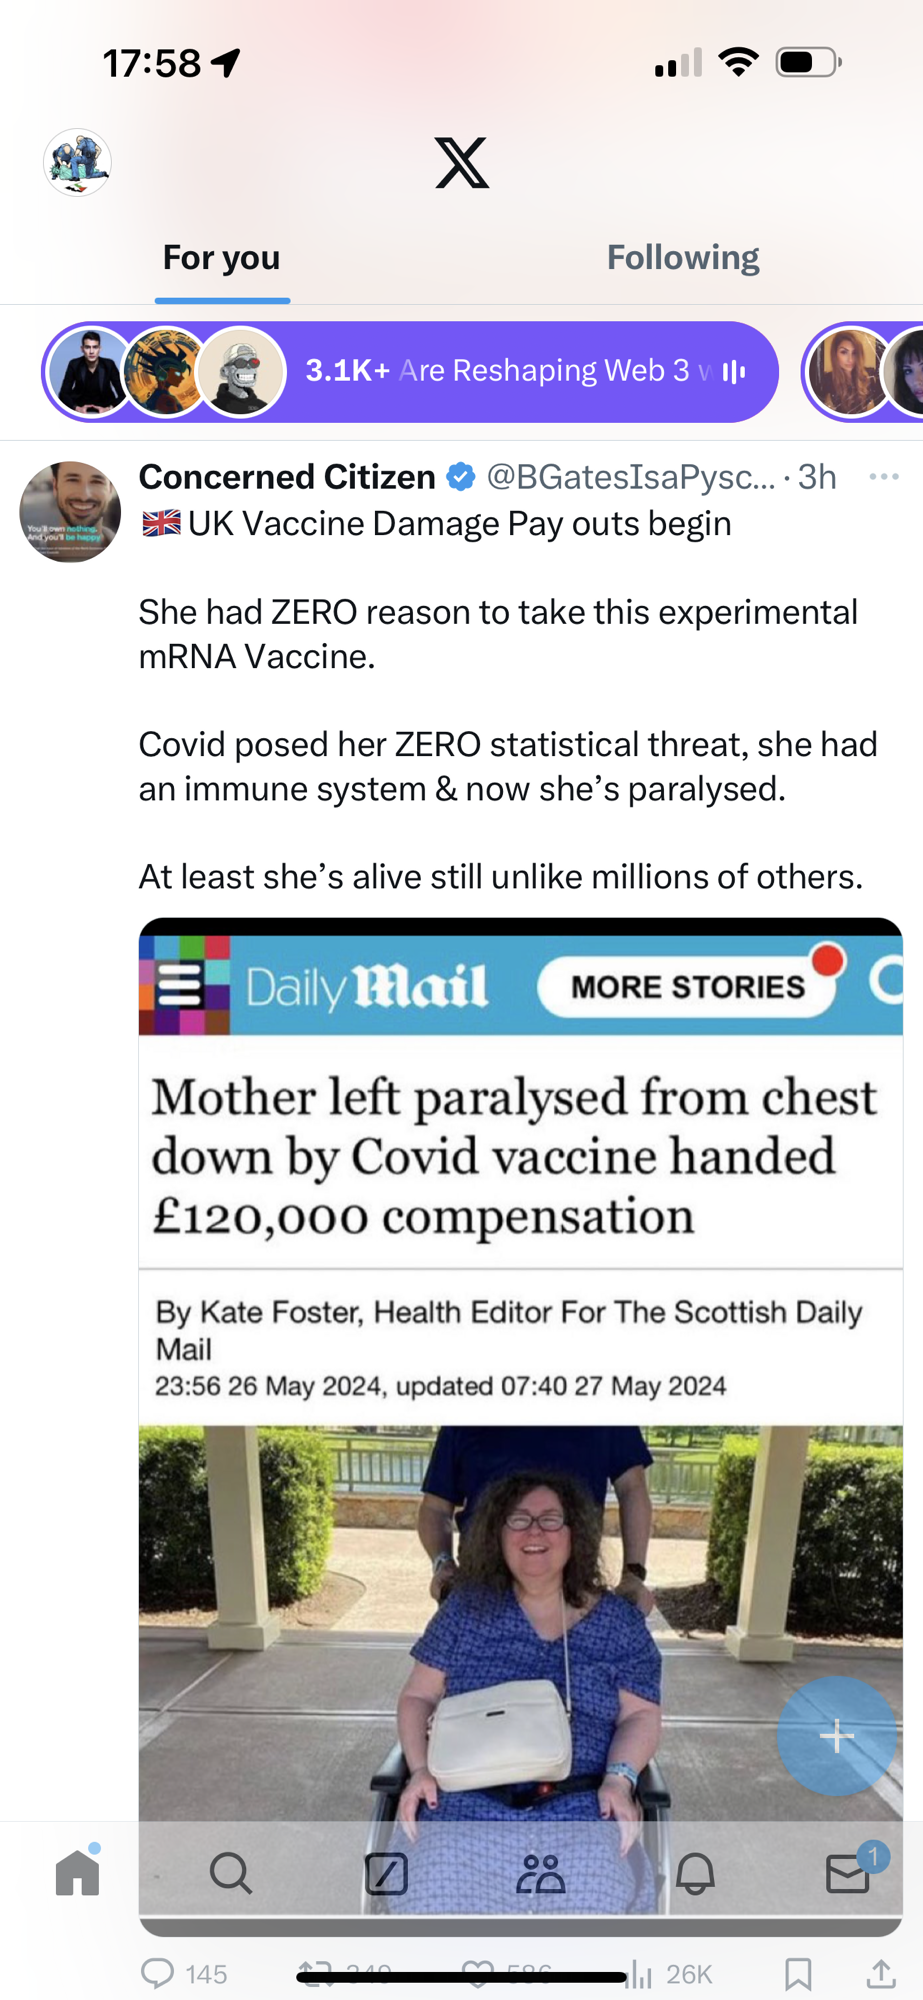
Task: Tap the compose new post plus button
Action: tap(836, 1736)
